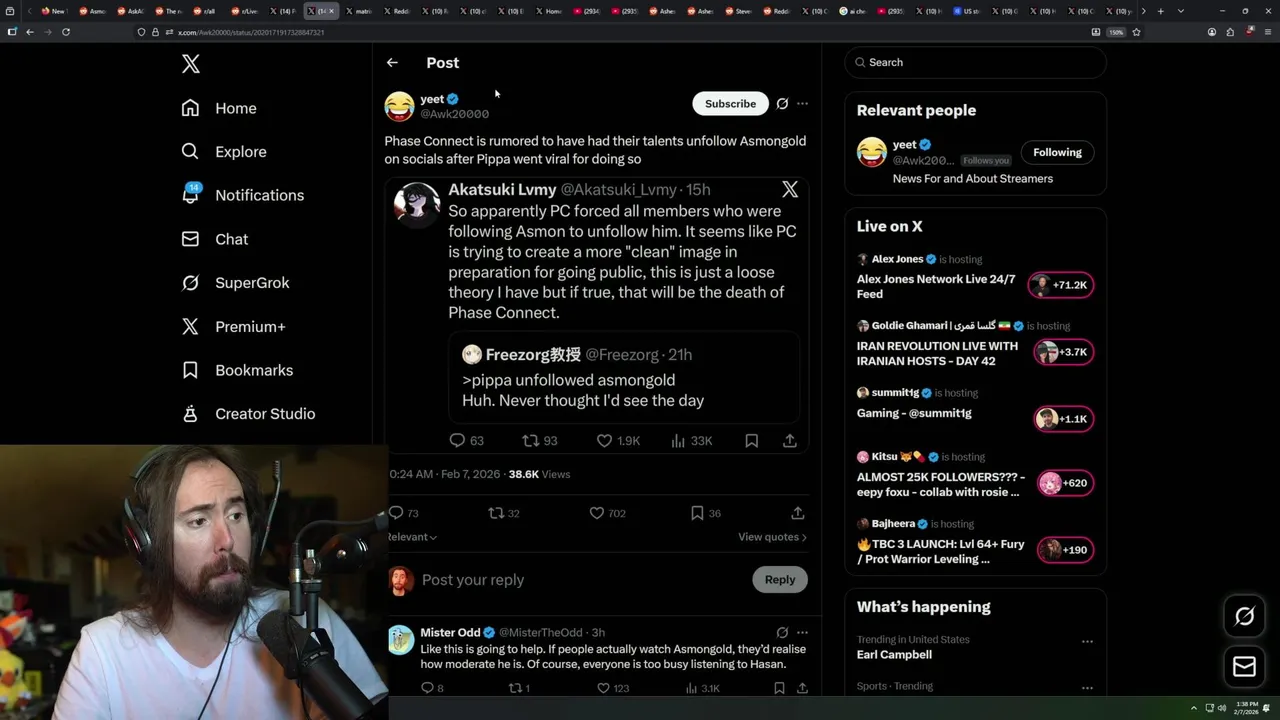Click the Search box

(x=975, y=62)
